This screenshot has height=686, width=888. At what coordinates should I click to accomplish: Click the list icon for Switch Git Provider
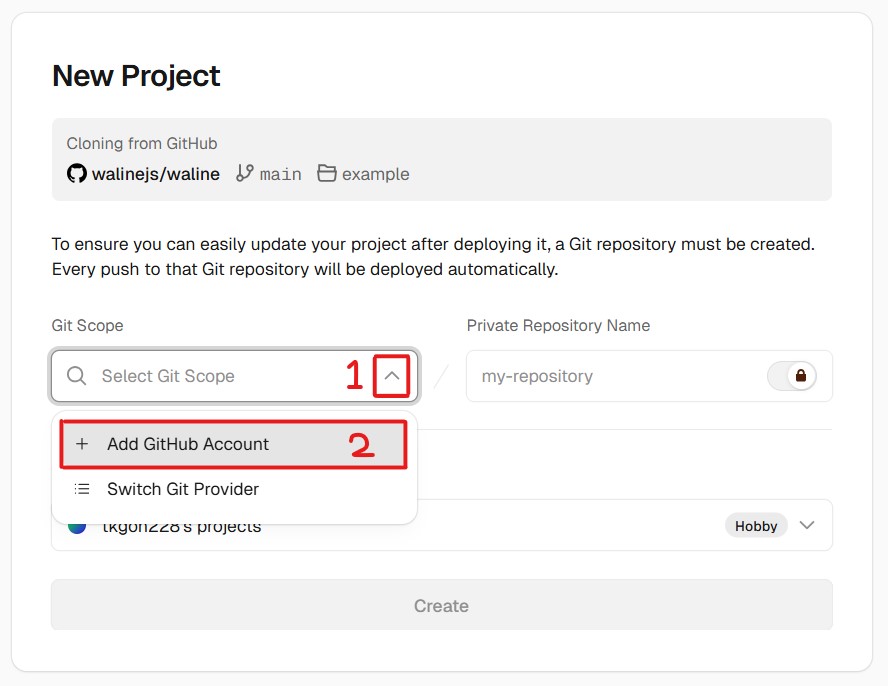coord(82,489)
